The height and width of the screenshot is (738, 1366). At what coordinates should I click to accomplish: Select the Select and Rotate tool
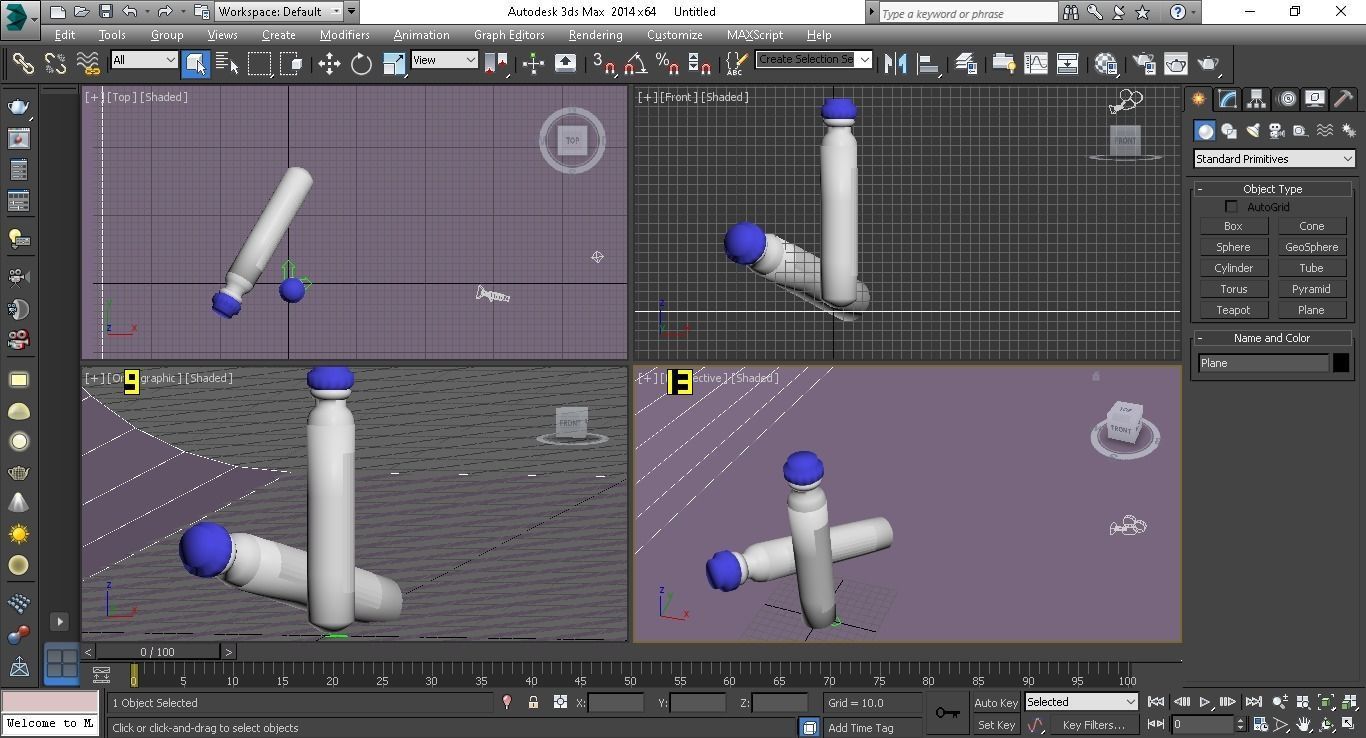(x=361, y=64)
